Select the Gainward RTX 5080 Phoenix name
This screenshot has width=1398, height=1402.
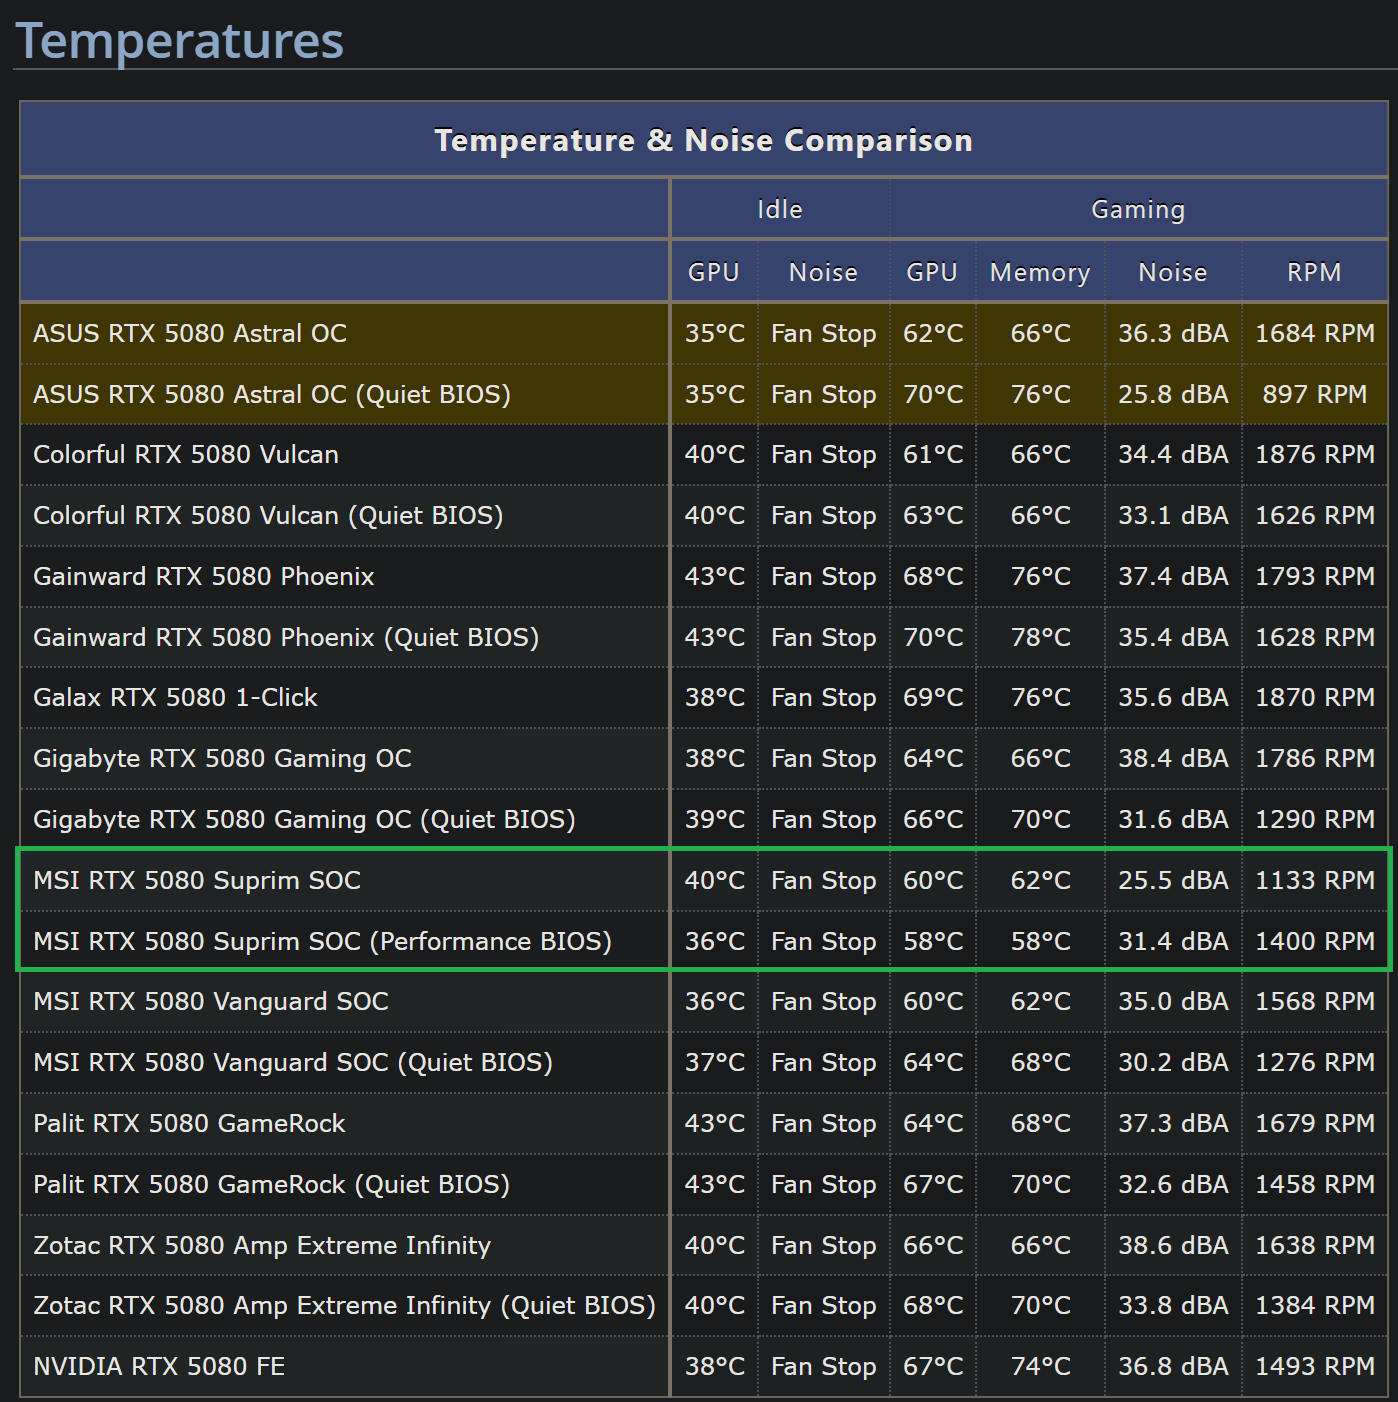pos(204,576)
